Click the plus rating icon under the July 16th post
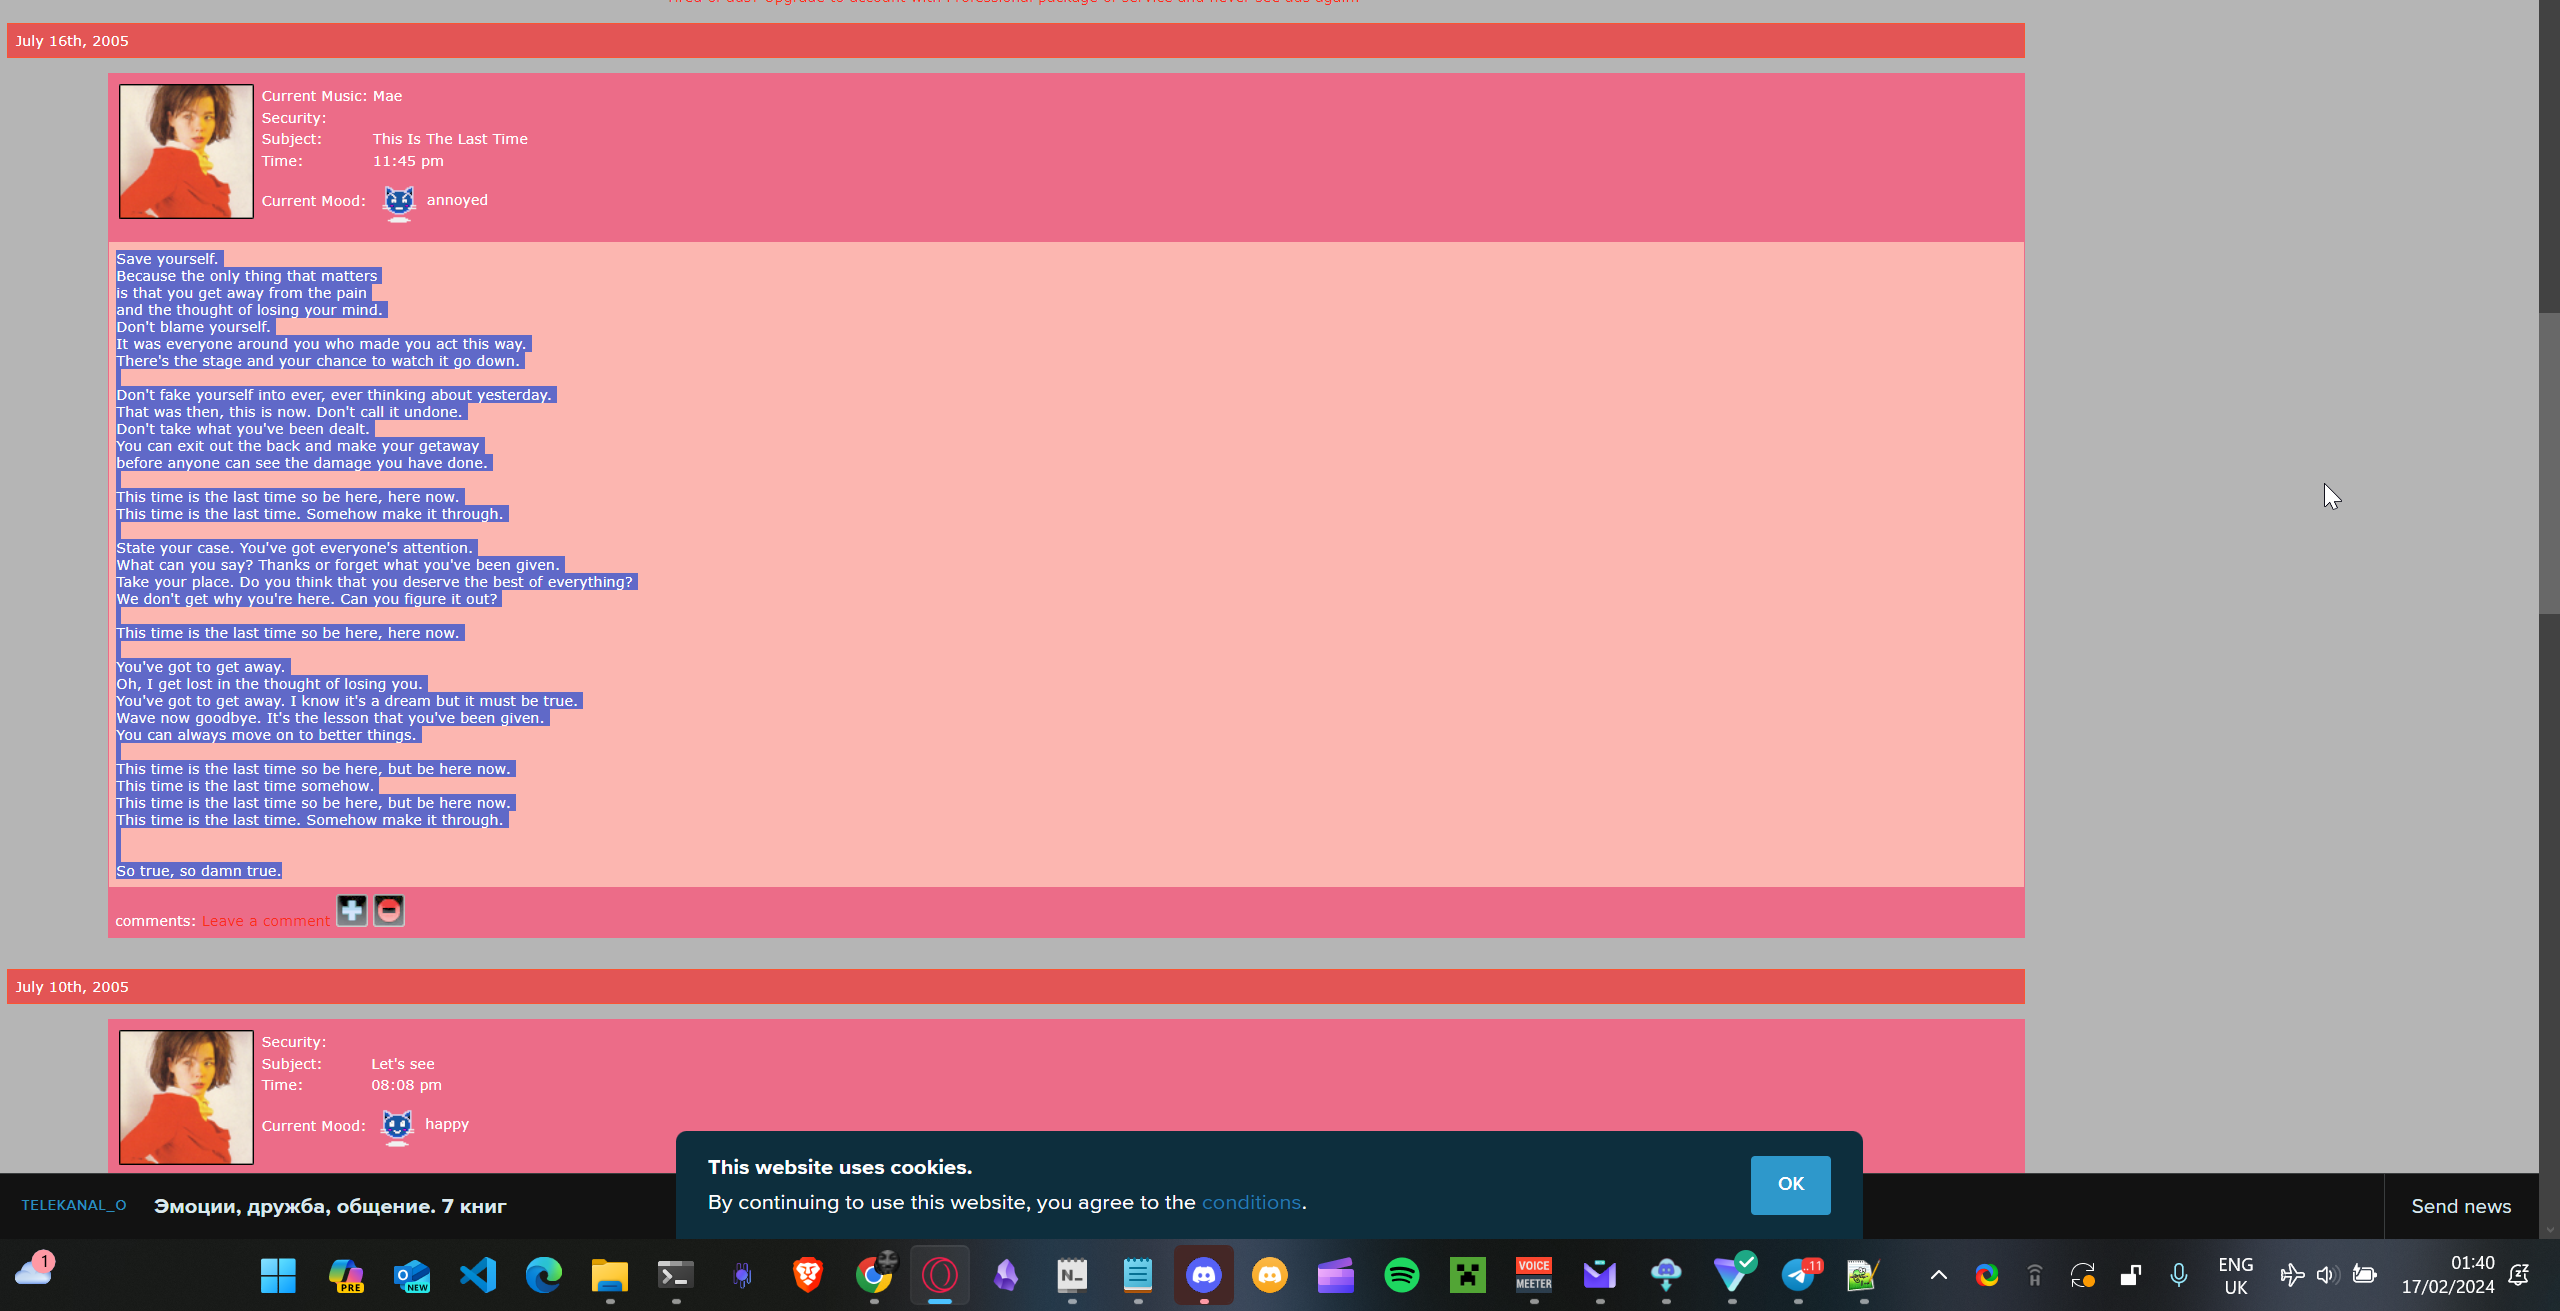Screen dimensions: 2560x1311 pos(351,910)
